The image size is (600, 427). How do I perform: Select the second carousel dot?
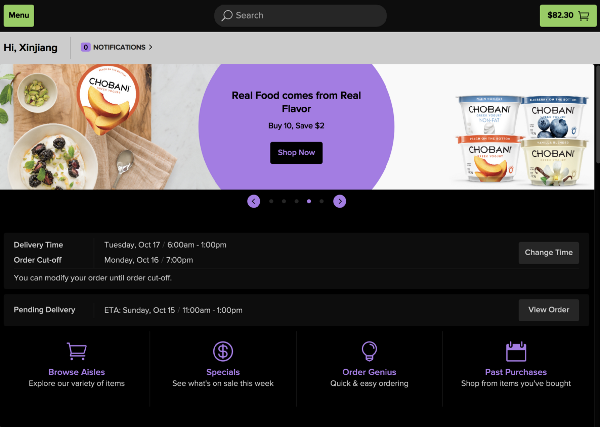point(284,201)
